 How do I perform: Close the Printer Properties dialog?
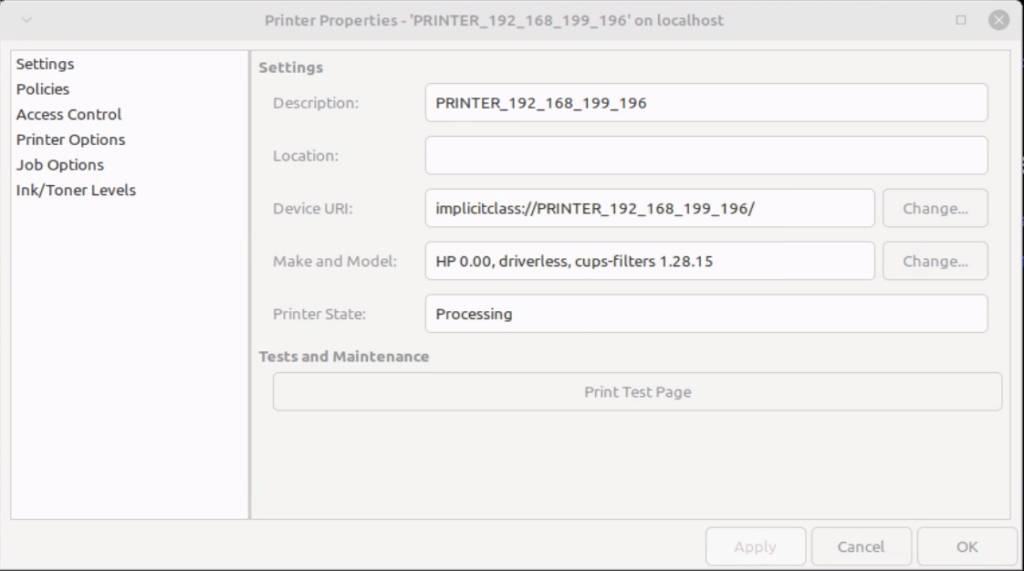pos(998,20)
